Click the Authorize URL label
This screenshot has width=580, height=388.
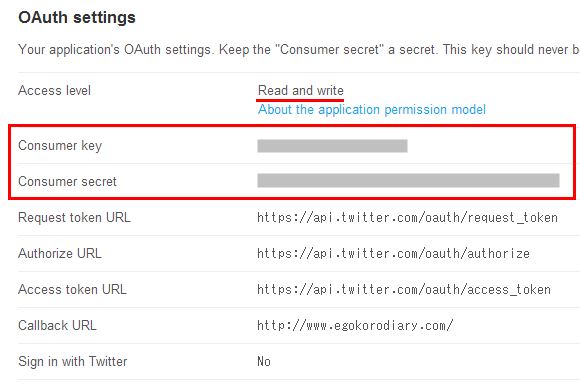tap(60, 253)
